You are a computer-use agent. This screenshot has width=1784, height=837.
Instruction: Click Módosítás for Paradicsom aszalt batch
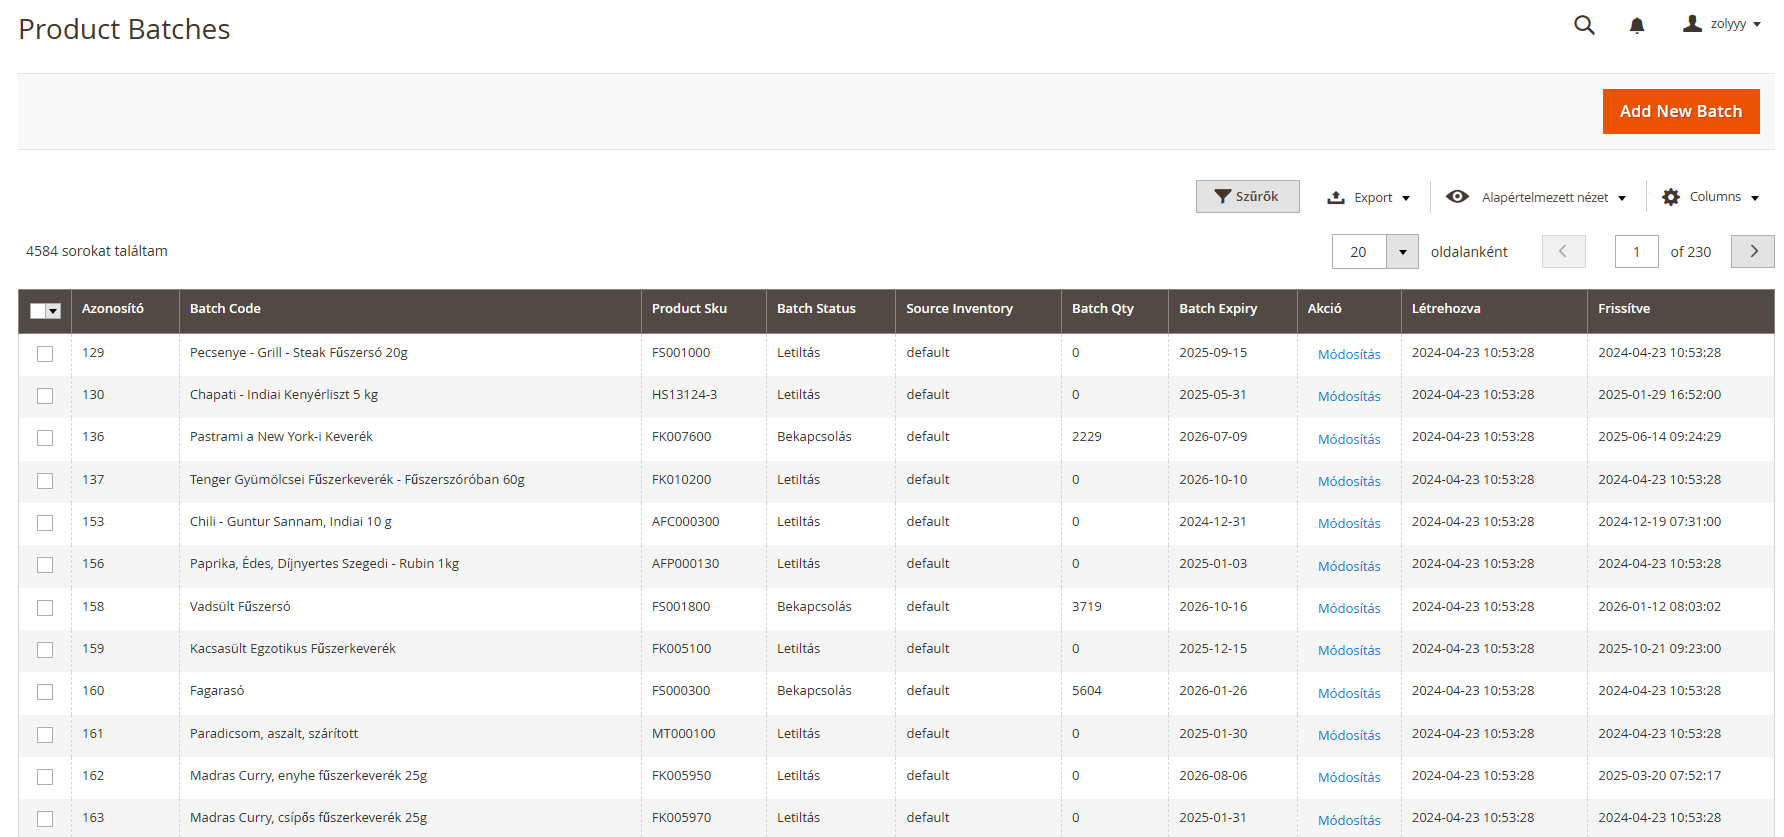tap(1349, 735)
